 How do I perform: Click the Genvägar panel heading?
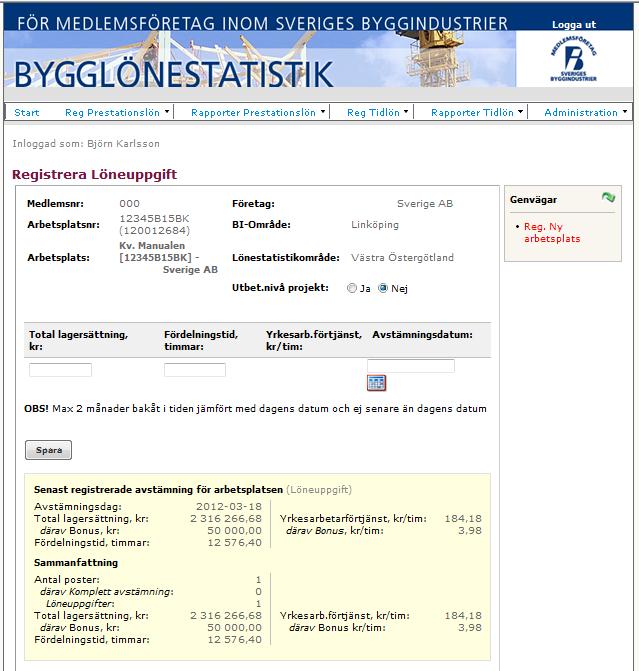[x=533, y=200]
